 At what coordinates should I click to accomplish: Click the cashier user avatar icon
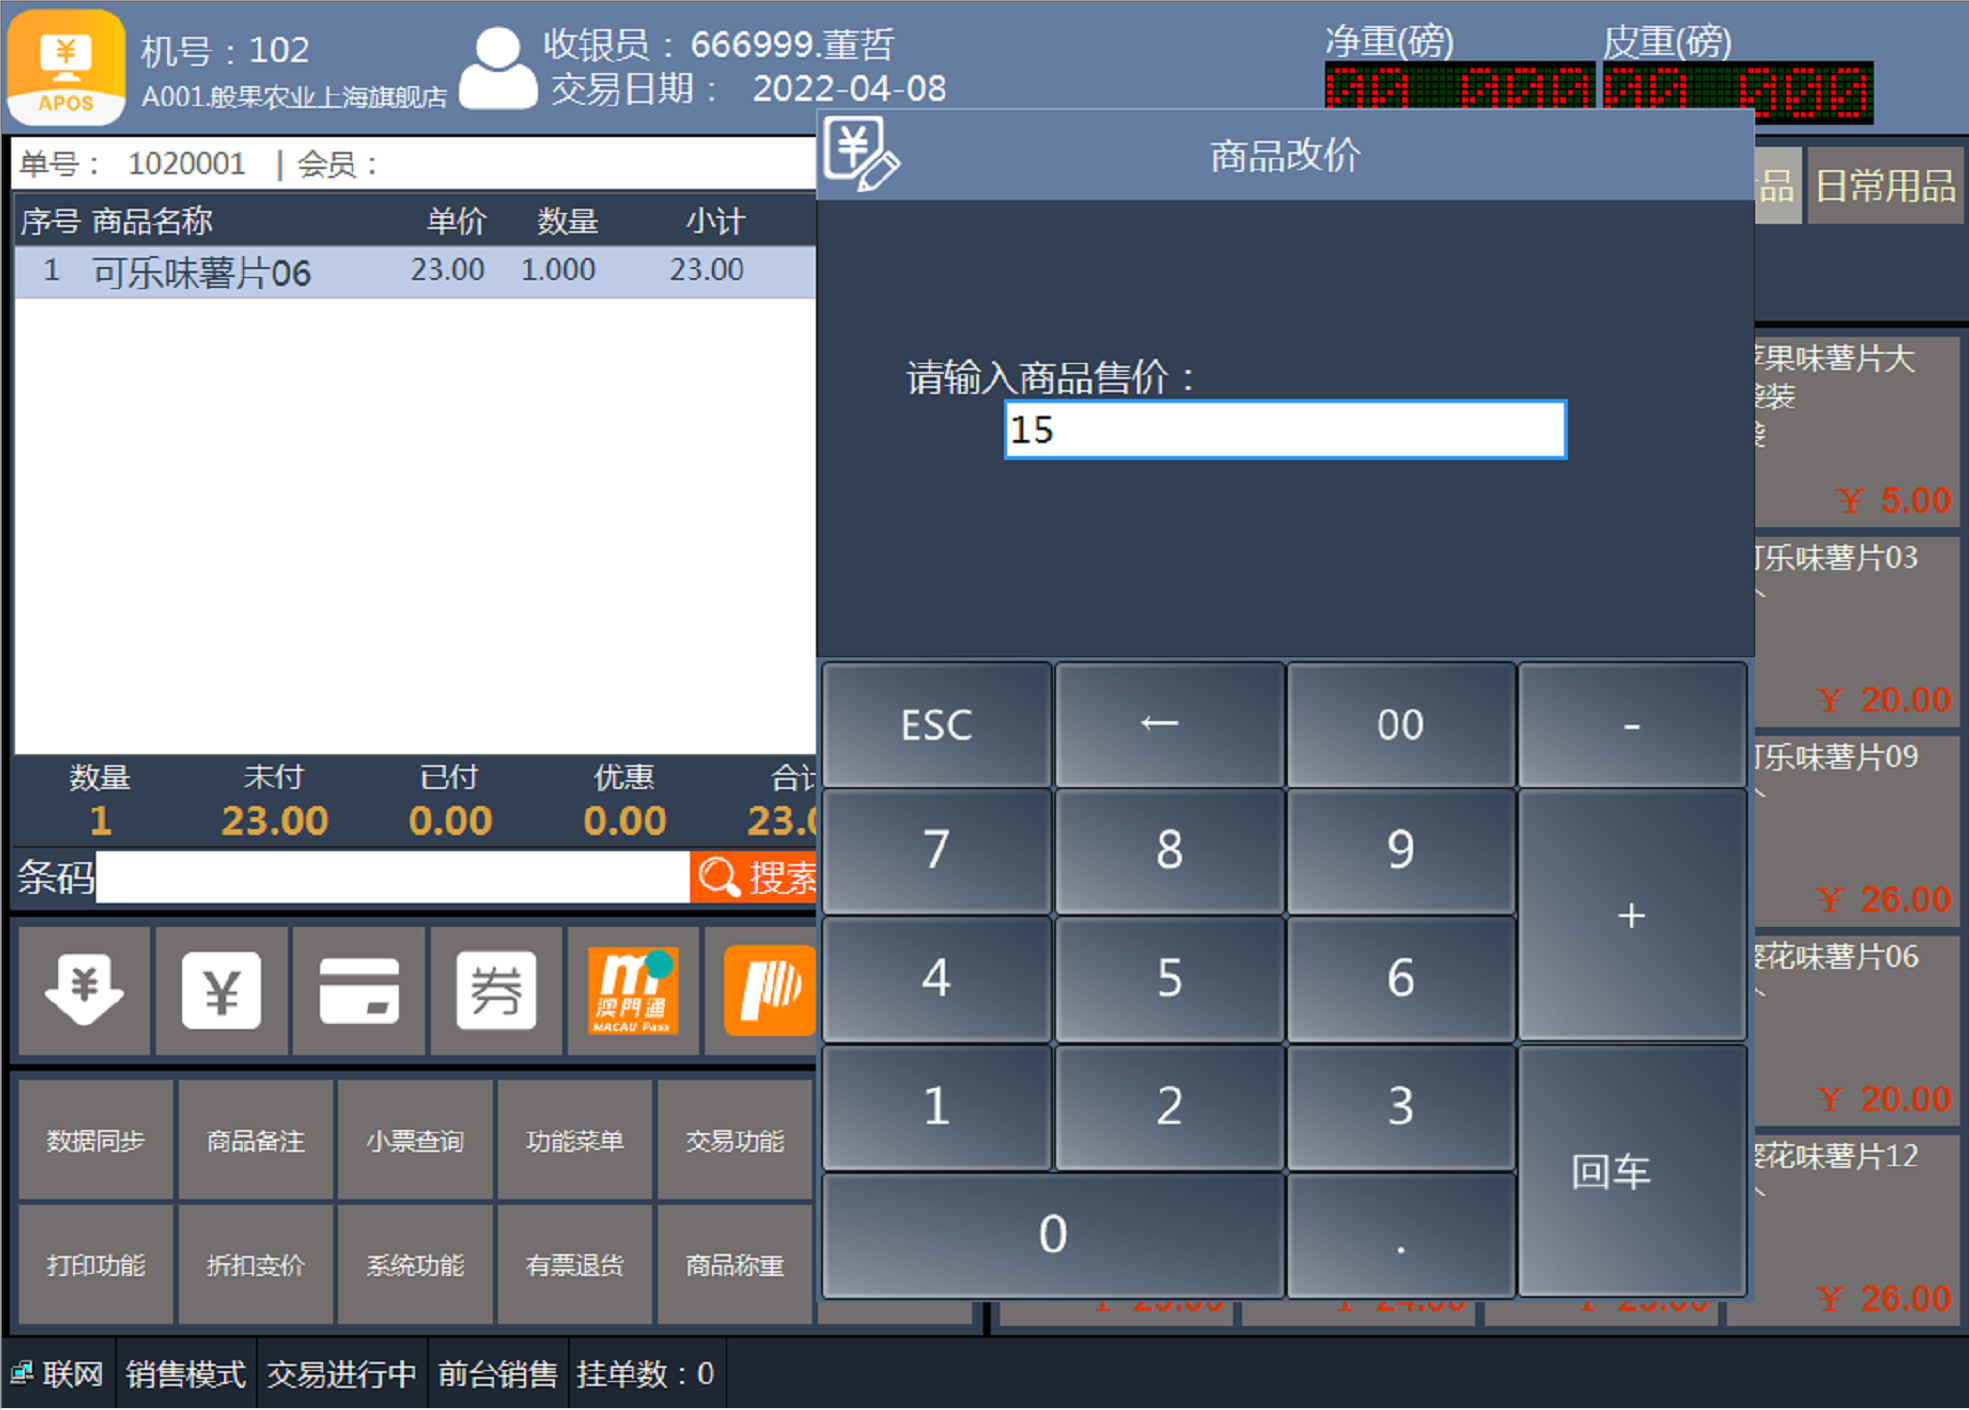coord(497,68)
